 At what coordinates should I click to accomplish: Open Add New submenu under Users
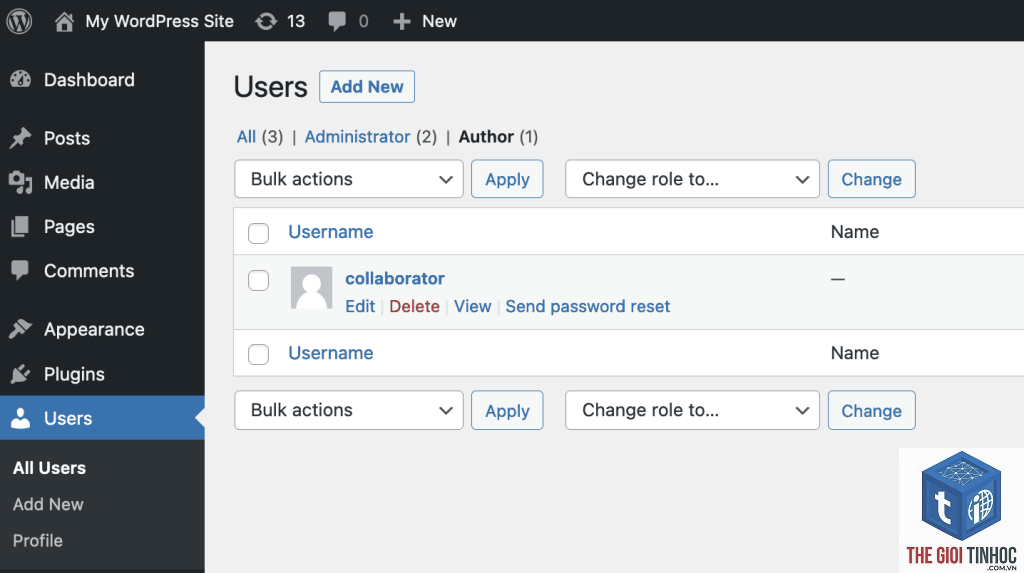pyautogui.click(x=48, y=504)
